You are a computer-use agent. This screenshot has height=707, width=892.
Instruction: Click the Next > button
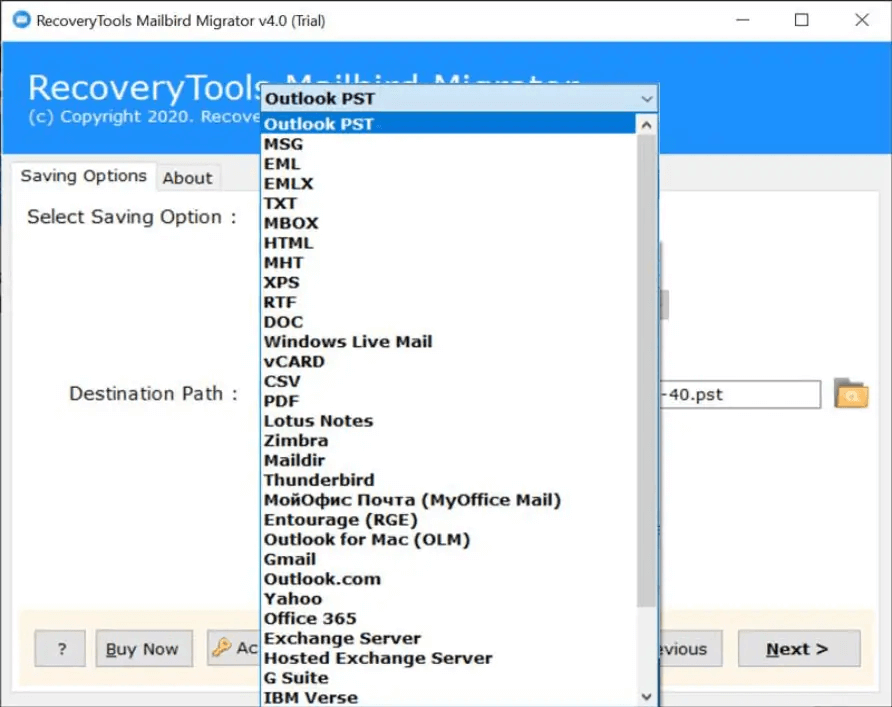[798, 649]
